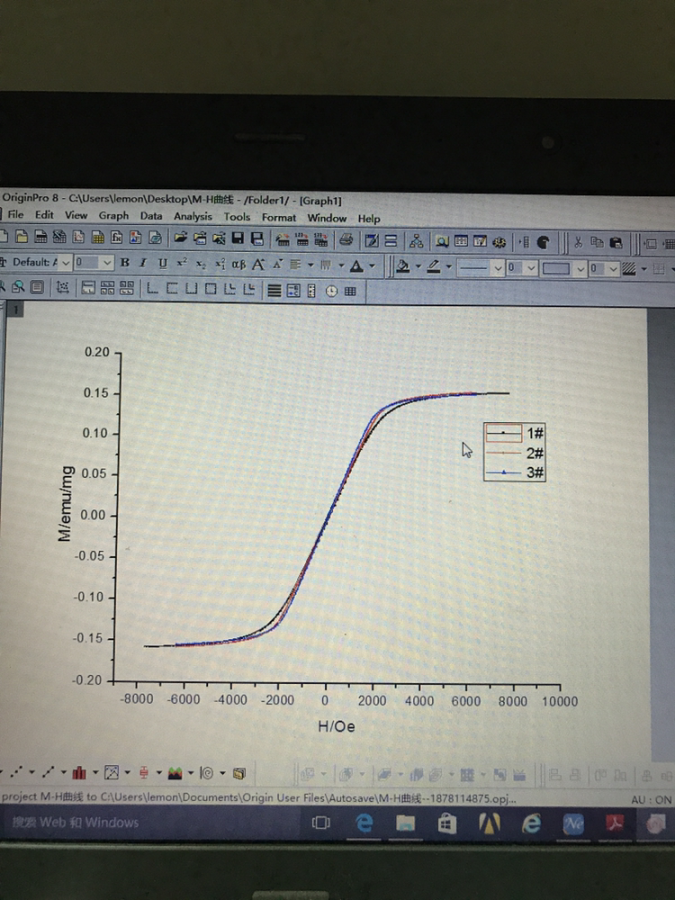Open the Data menu
The image size is (675, 900).
point(151,216)
